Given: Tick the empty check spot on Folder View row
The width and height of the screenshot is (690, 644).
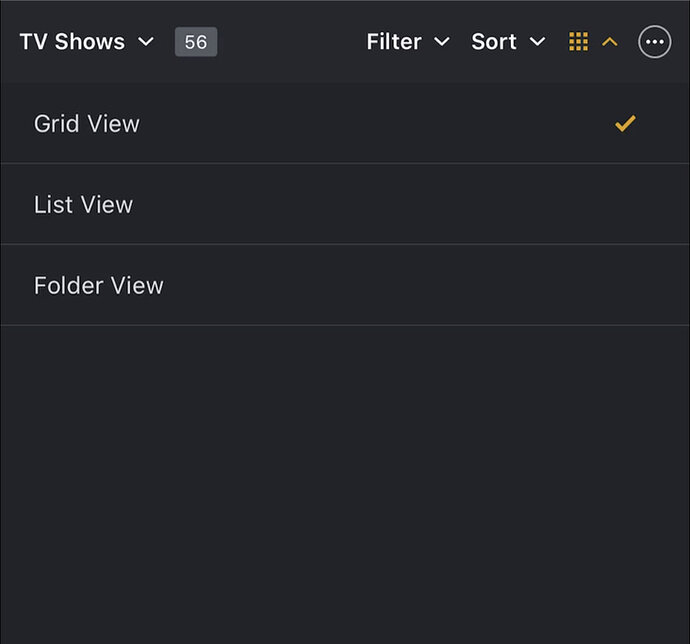Looking at the screenshot, I should pos(625,286).
